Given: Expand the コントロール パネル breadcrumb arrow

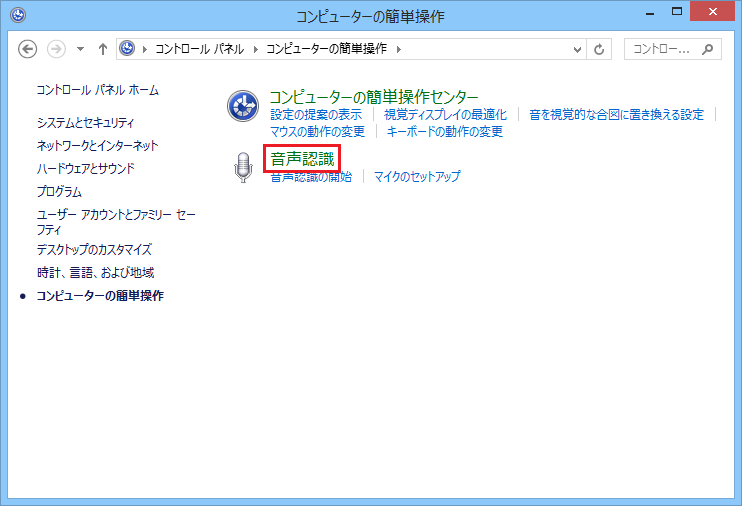Looking at the screenshot, I should (258, 49).
